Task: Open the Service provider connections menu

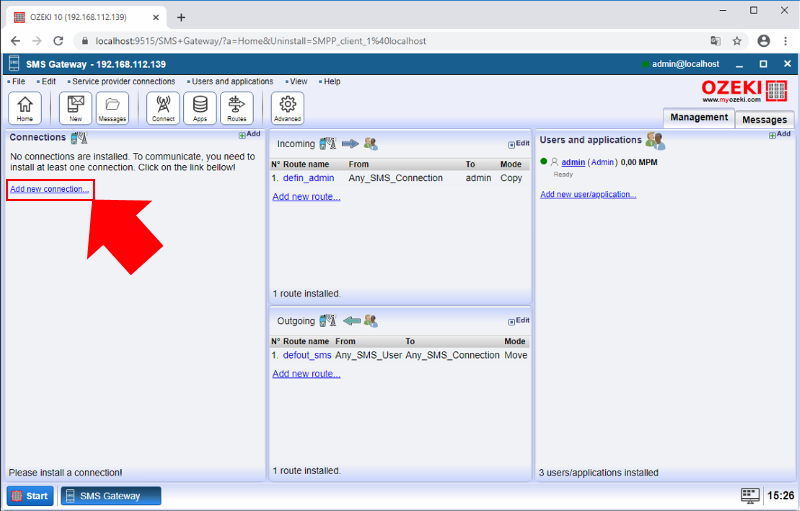Action: (123, 82)
